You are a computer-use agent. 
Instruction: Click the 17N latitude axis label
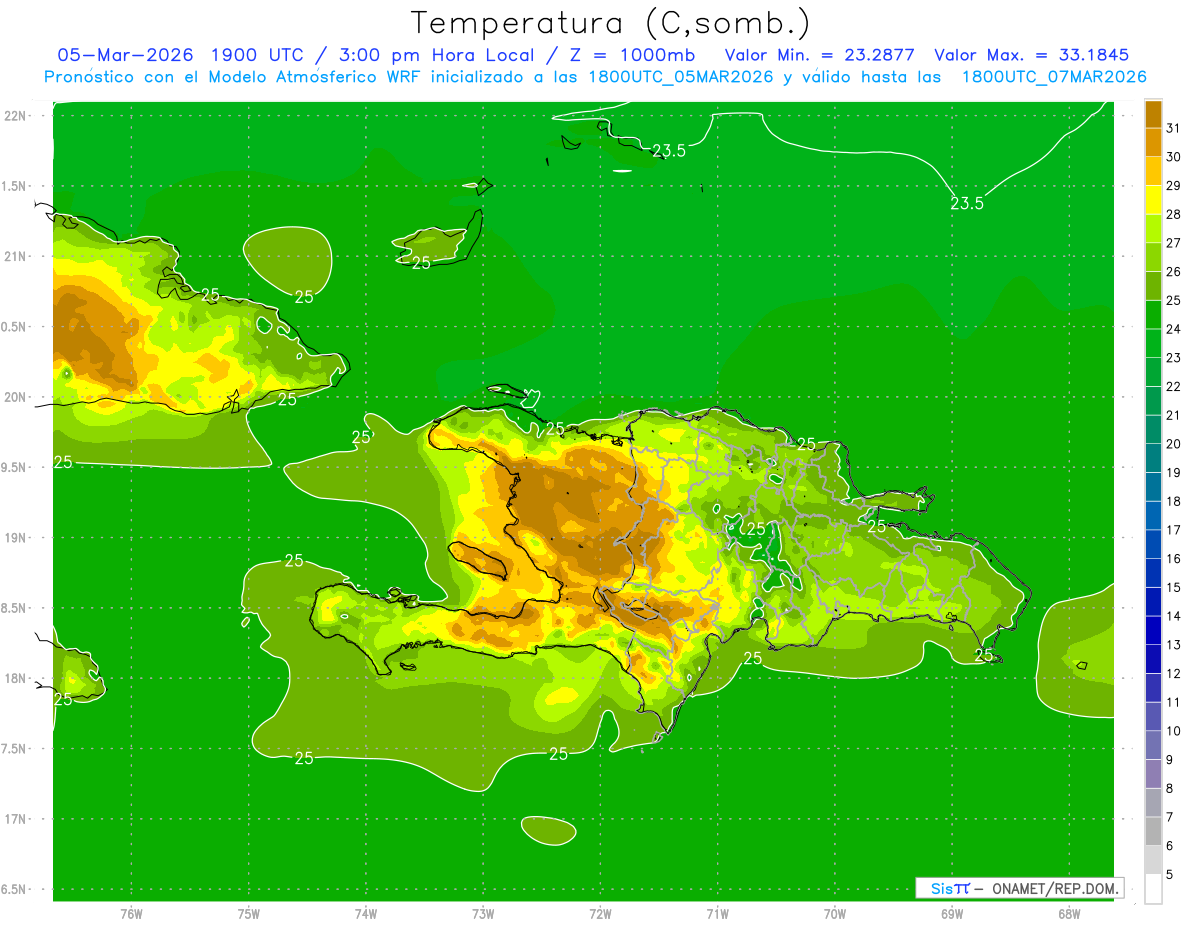tap(16, 819)
